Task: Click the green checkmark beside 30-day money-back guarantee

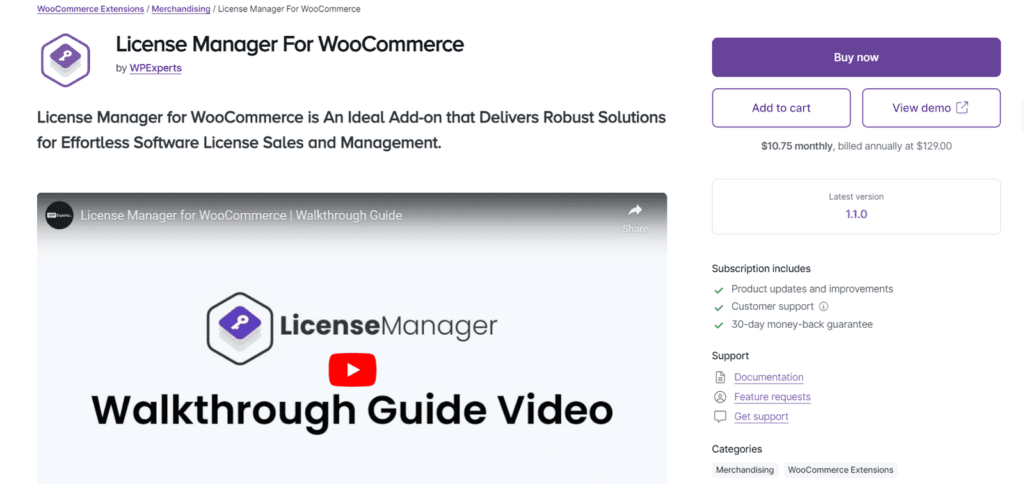Action: point(719,325)
